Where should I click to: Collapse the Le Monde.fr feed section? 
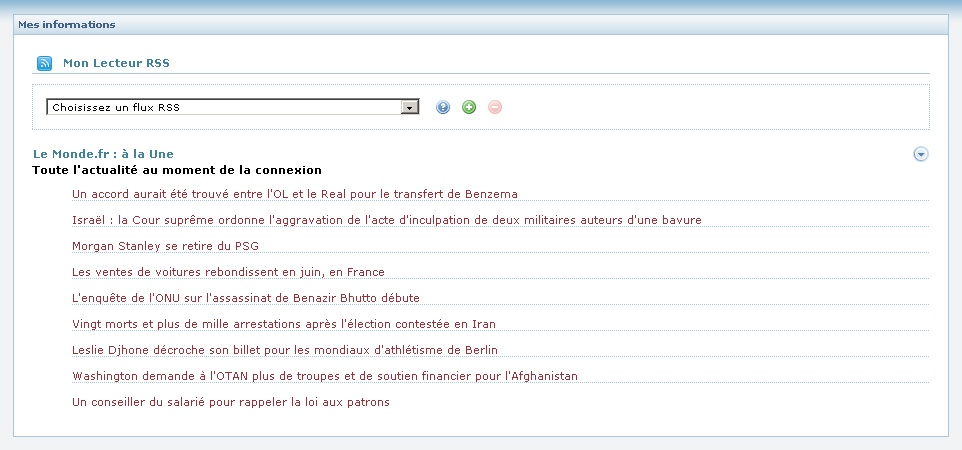[x=921, y=154]
